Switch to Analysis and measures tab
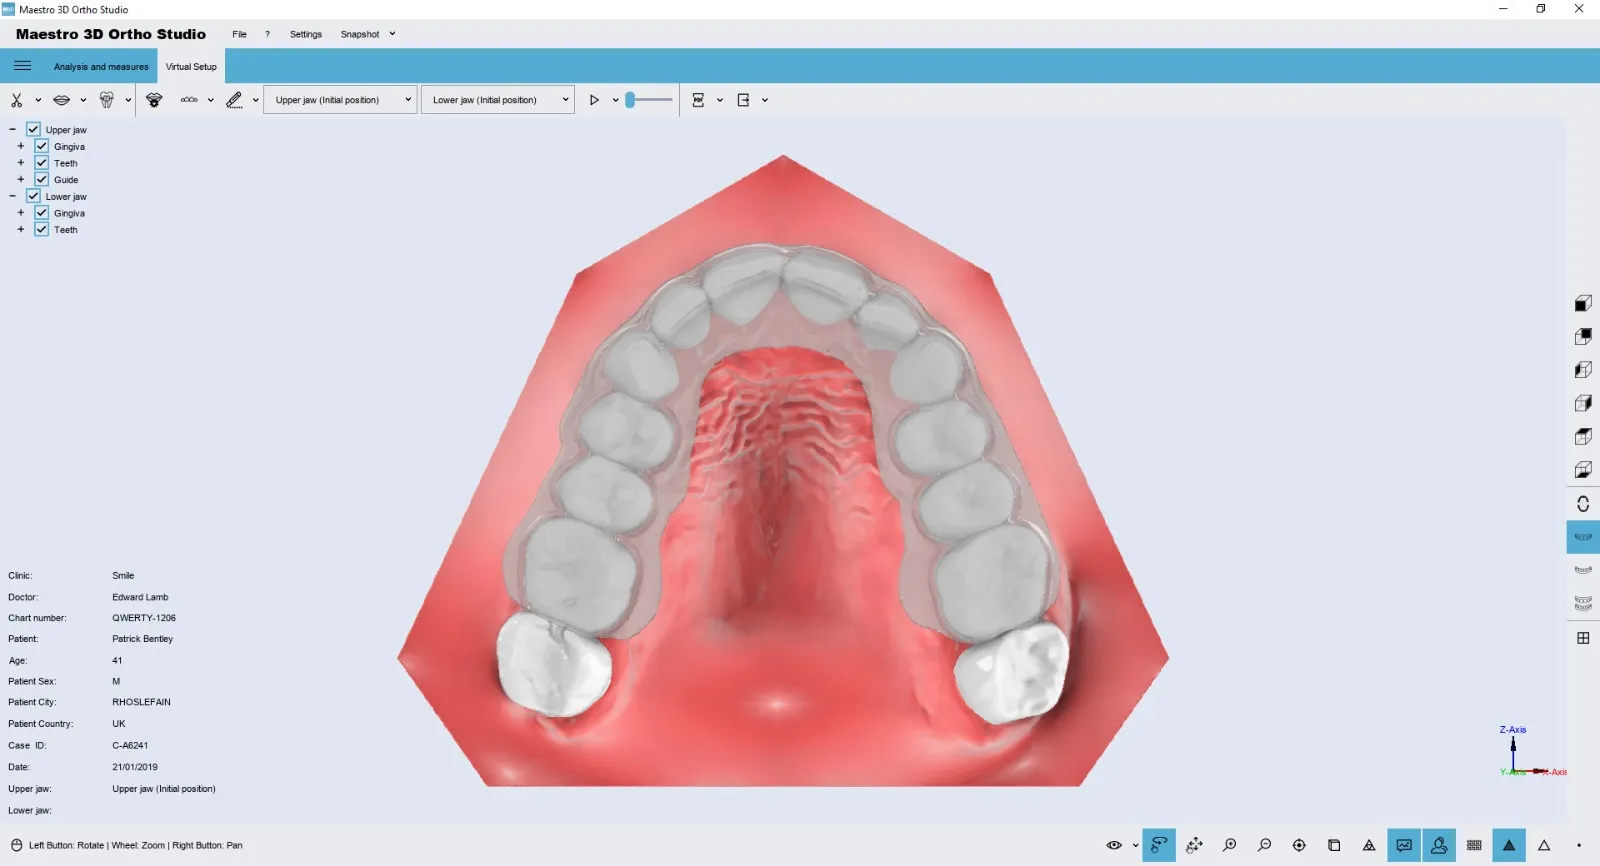 coord(101,67)
